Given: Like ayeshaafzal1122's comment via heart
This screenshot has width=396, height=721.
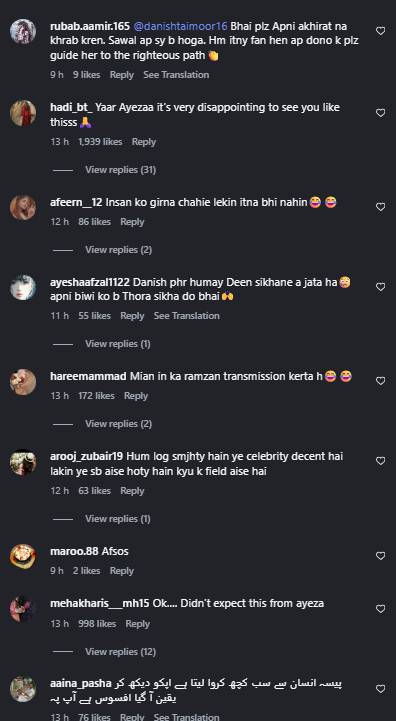Looking at the screenshot, I should tap(380, 287).
